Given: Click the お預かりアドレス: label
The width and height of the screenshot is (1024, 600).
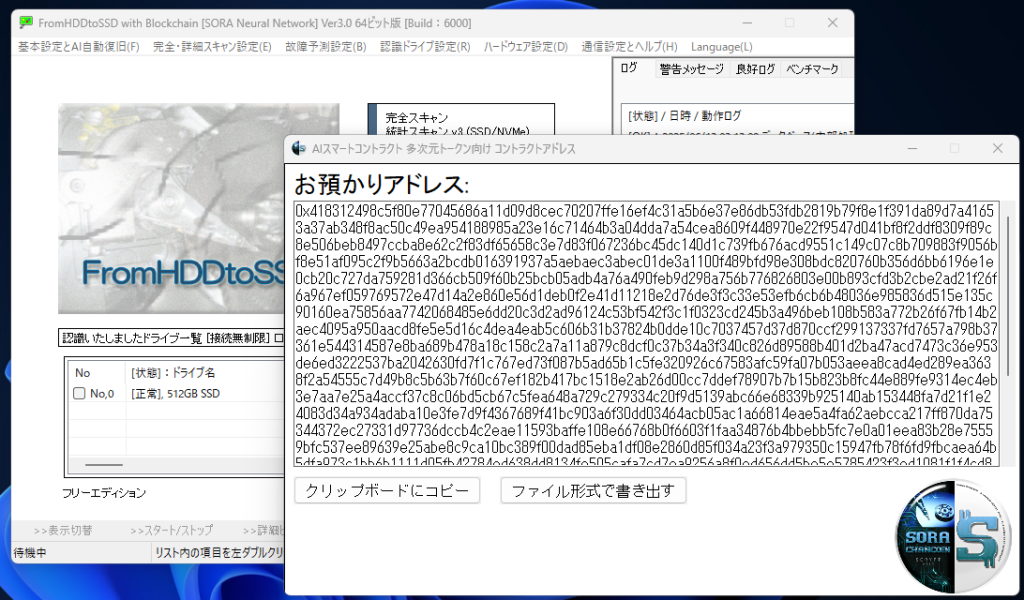Looking at the screenshot, I should 381,184.
